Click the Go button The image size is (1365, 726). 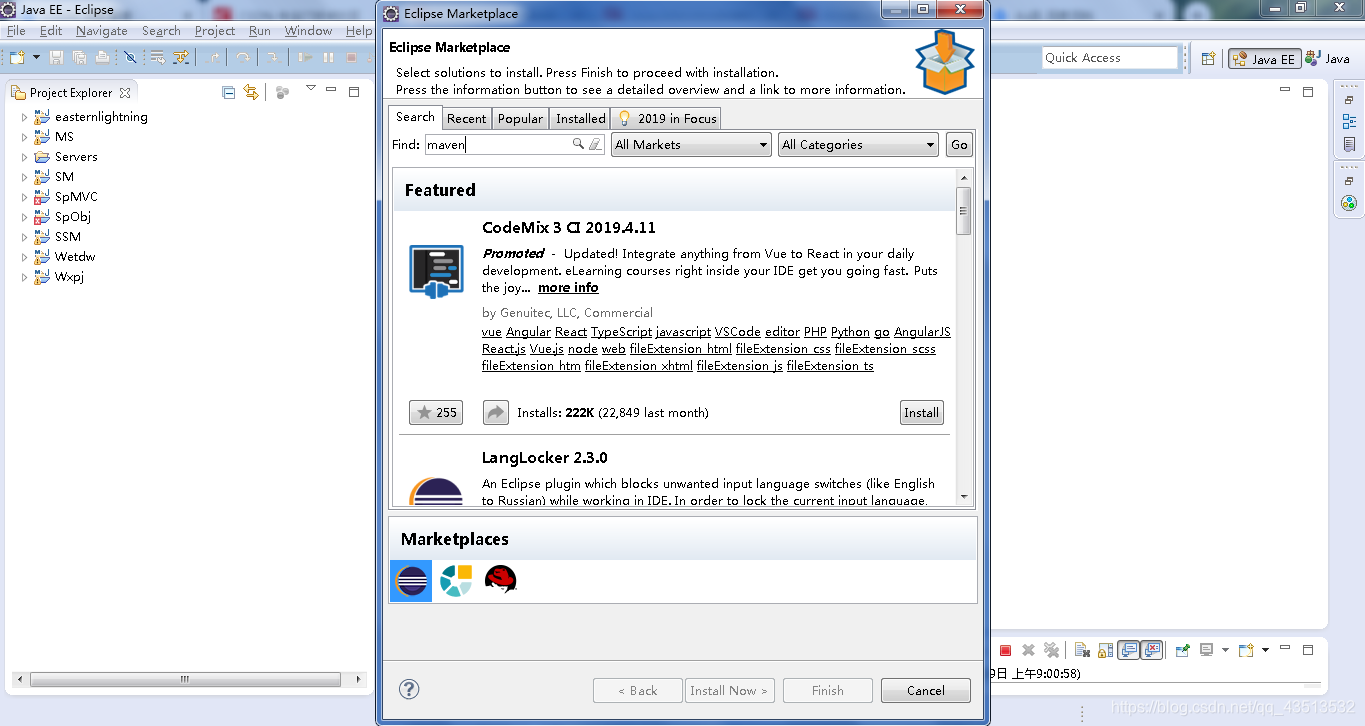(959, 145)
